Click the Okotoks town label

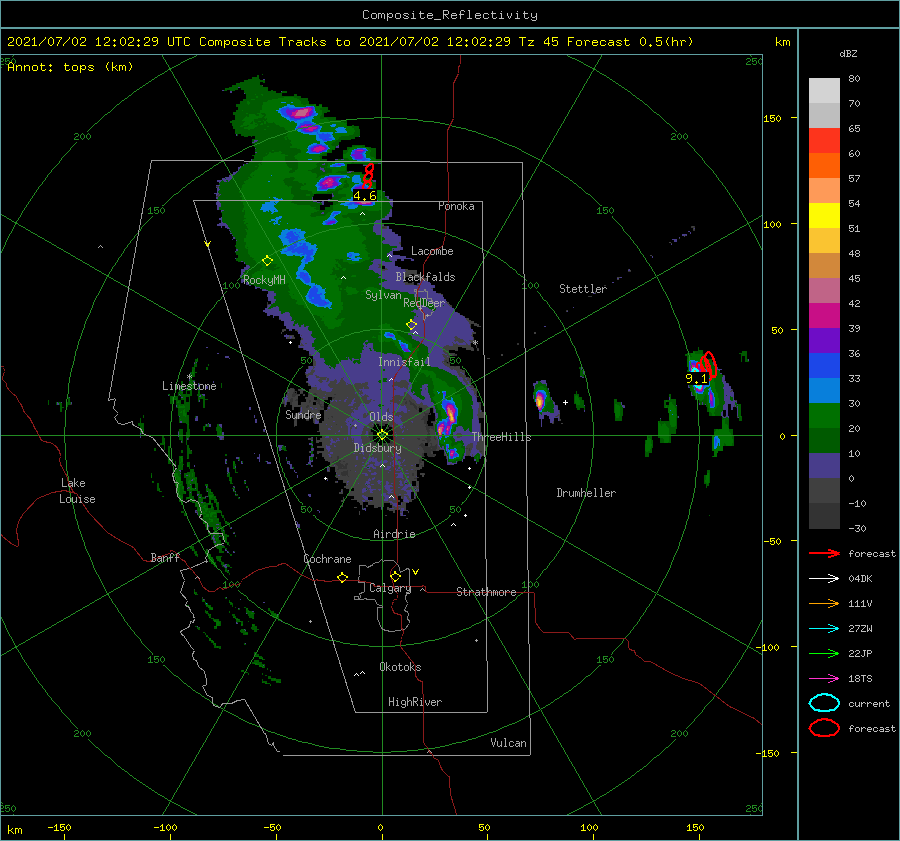pos(400,667)
